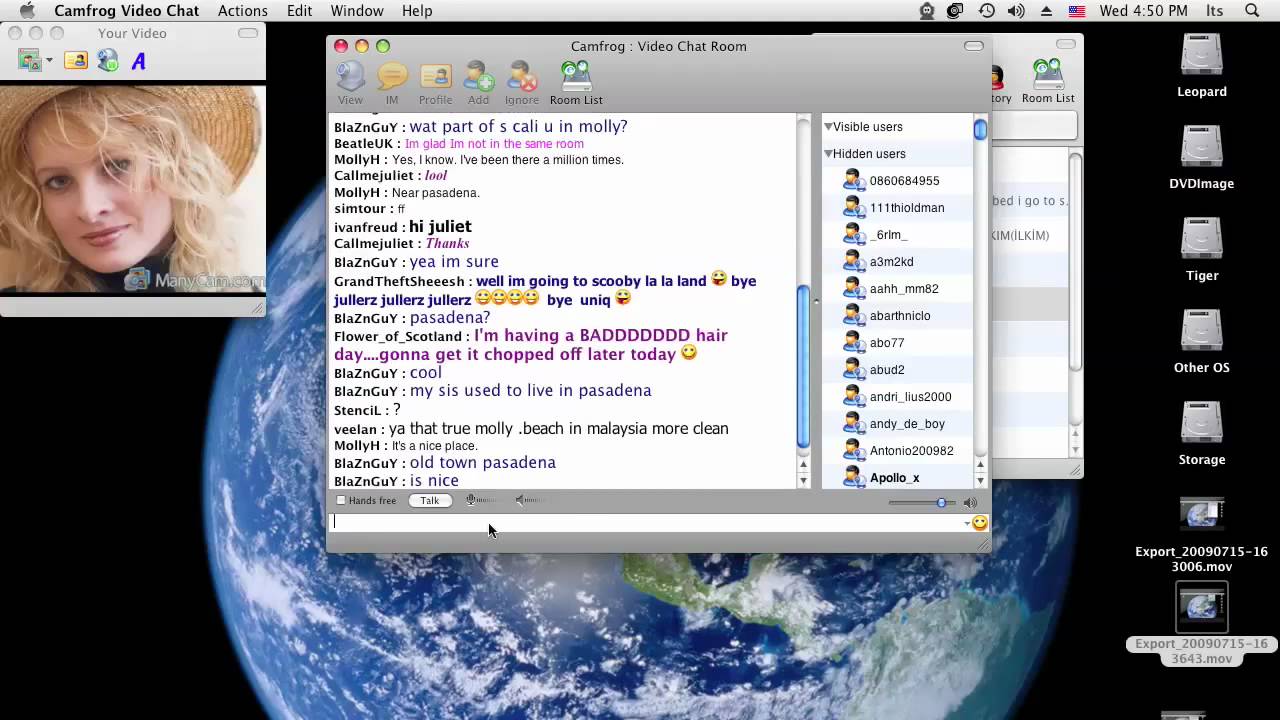Enable the Hands free checkbox
The image size is (1280, 720).
pos(341,500)
